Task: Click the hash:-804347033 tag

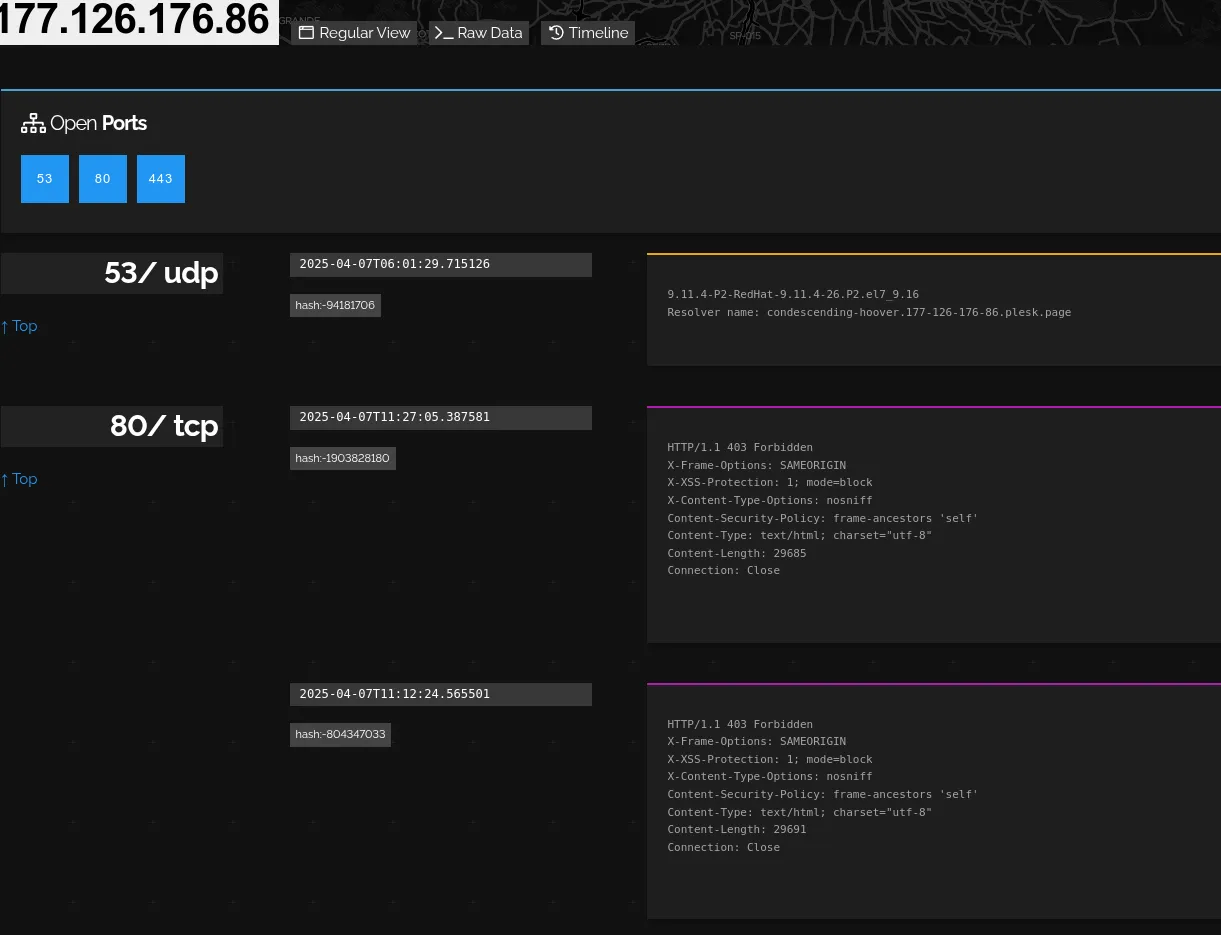Action: pos(340,734)
